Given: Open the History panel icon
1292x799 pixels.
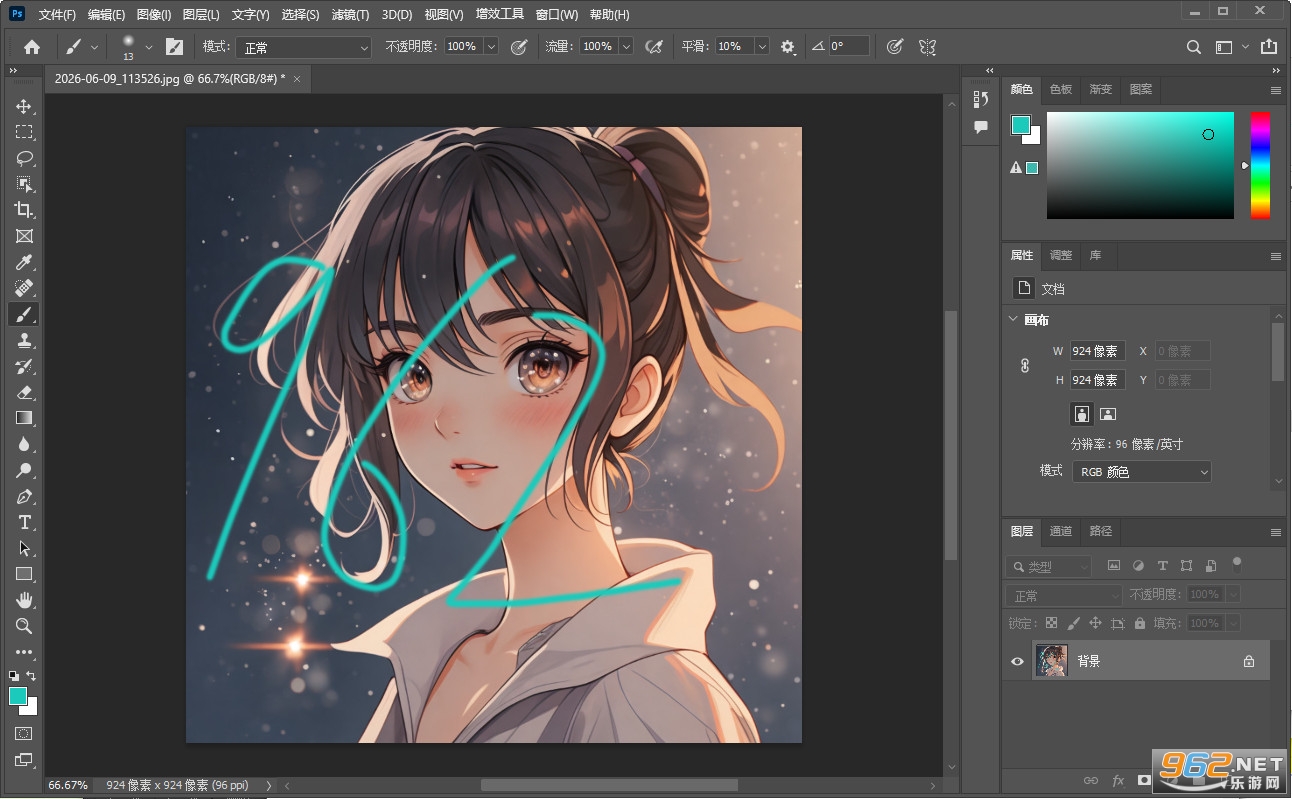Looking at the screenshot, I should [x=980, y=99].
